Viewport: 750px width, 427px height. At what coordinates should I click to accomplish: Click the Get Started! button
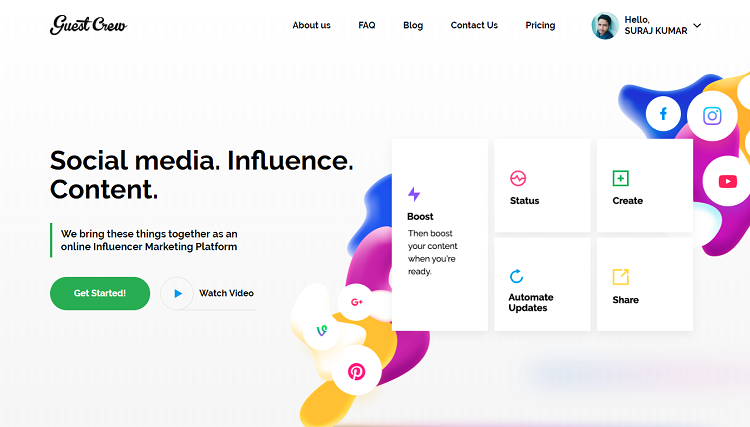click(x=100, y=293)
